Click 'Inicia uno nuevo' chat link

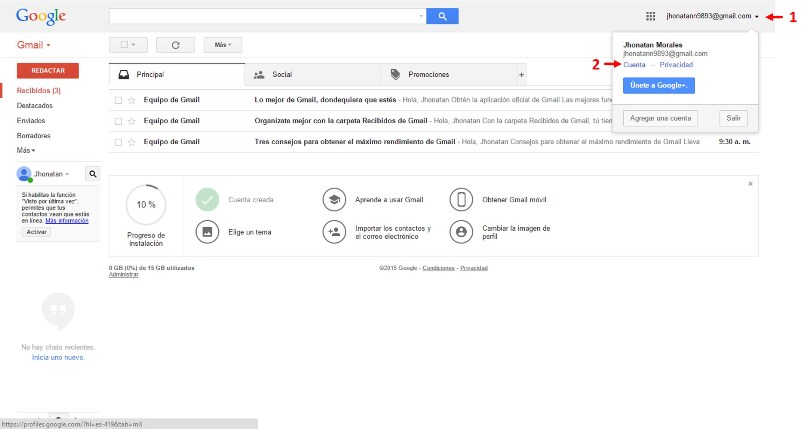(58, 358)
